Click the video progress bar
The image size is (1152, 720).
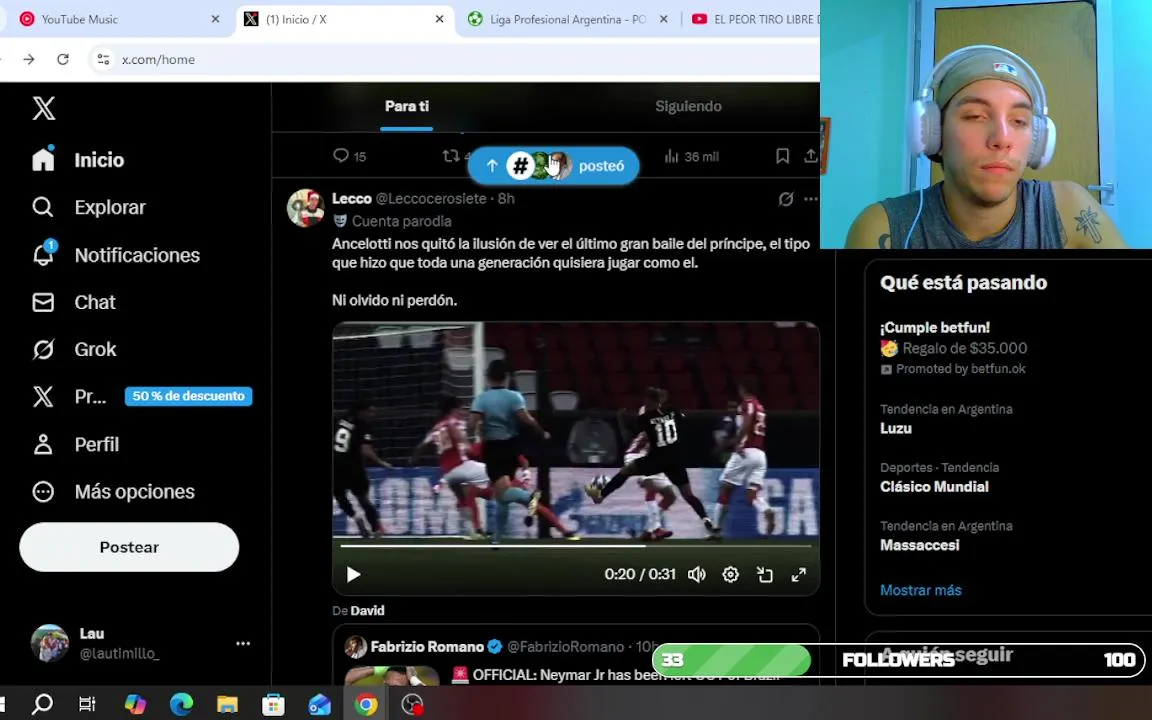tap(575, 546)
